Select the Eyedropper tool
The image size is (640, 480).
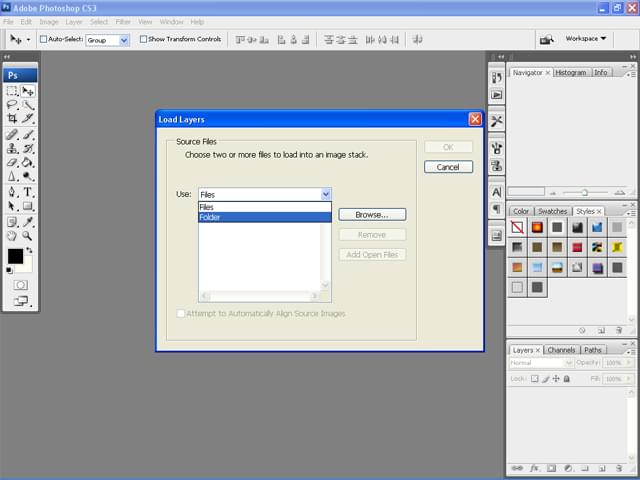pyautogui.click(x=28, y=222)
